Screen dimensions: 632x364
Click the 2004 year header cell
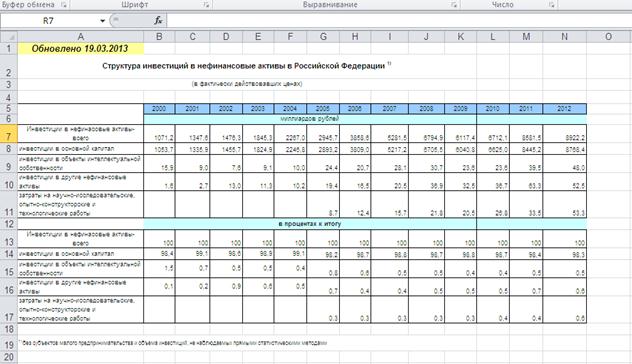(290, 108)
